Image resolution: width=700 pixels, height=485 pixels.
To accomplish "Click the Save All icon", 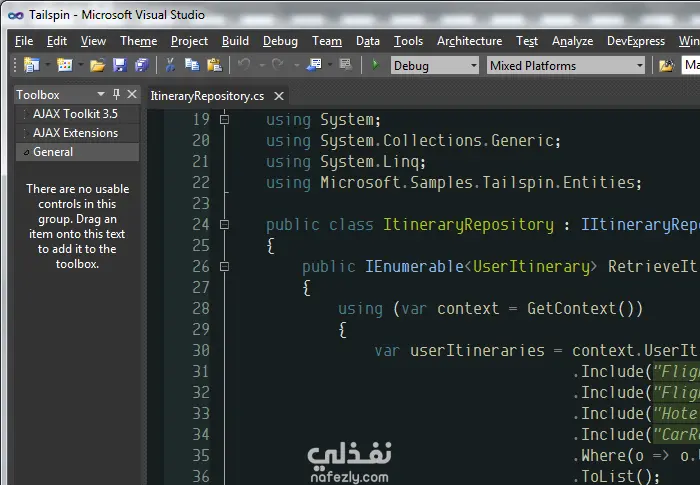I will [142, 65].
